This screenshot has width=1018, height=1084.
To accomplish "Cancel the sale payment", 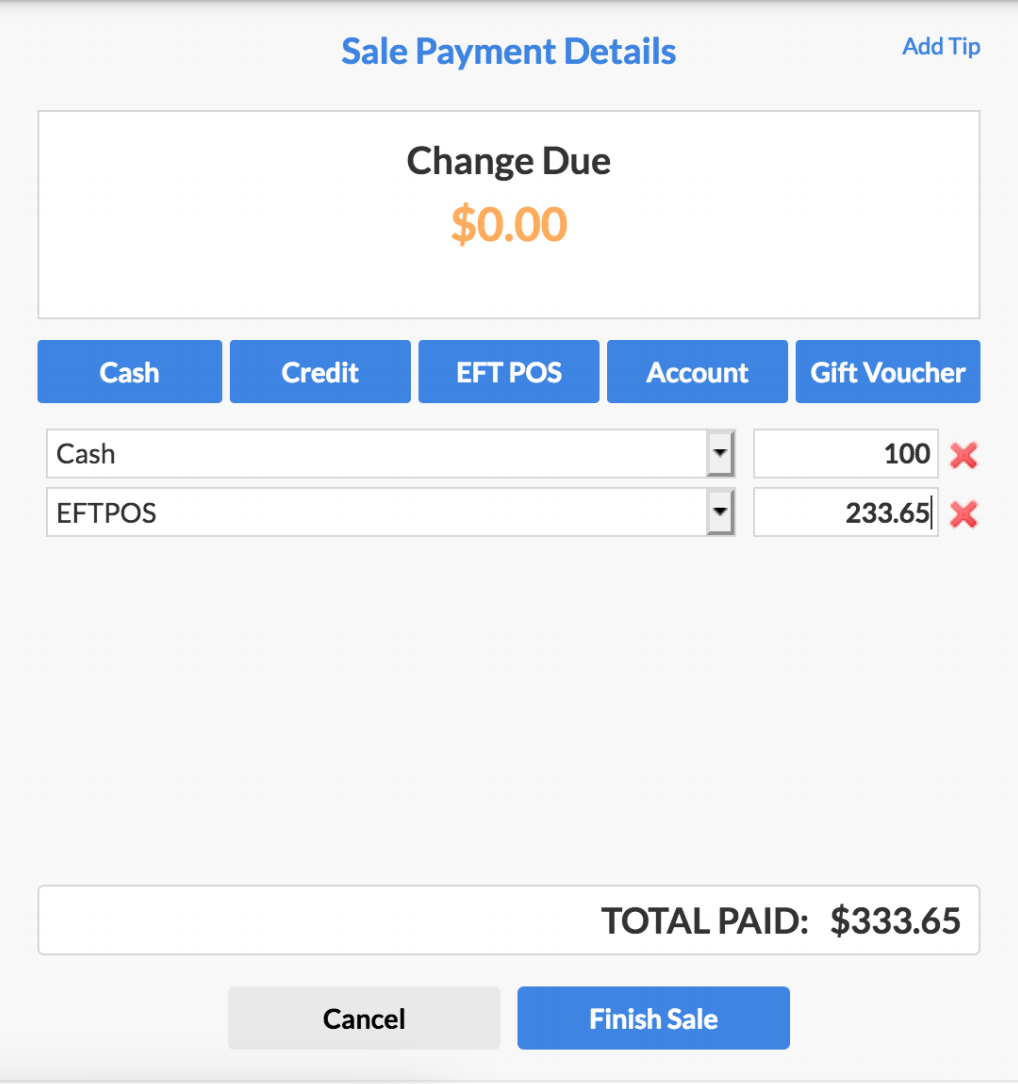I will pos(363,1017).
